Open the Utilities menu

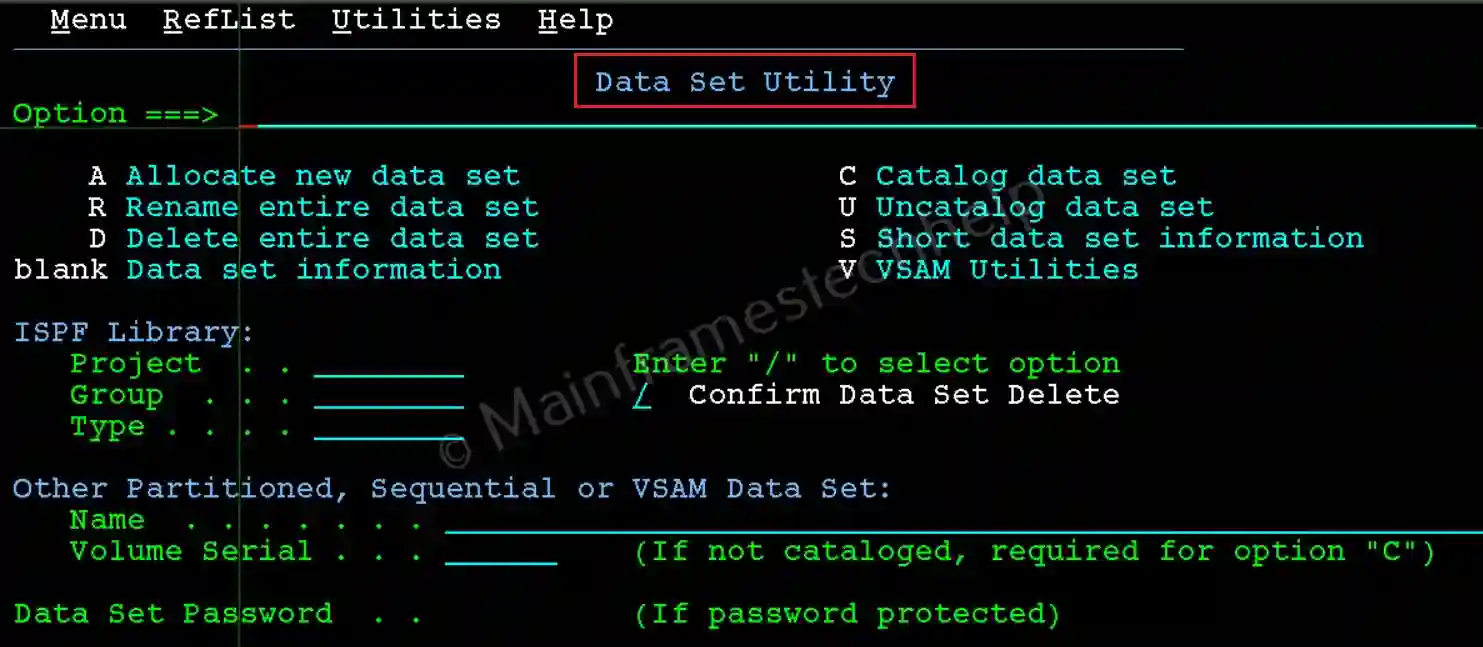click(416, 20)
